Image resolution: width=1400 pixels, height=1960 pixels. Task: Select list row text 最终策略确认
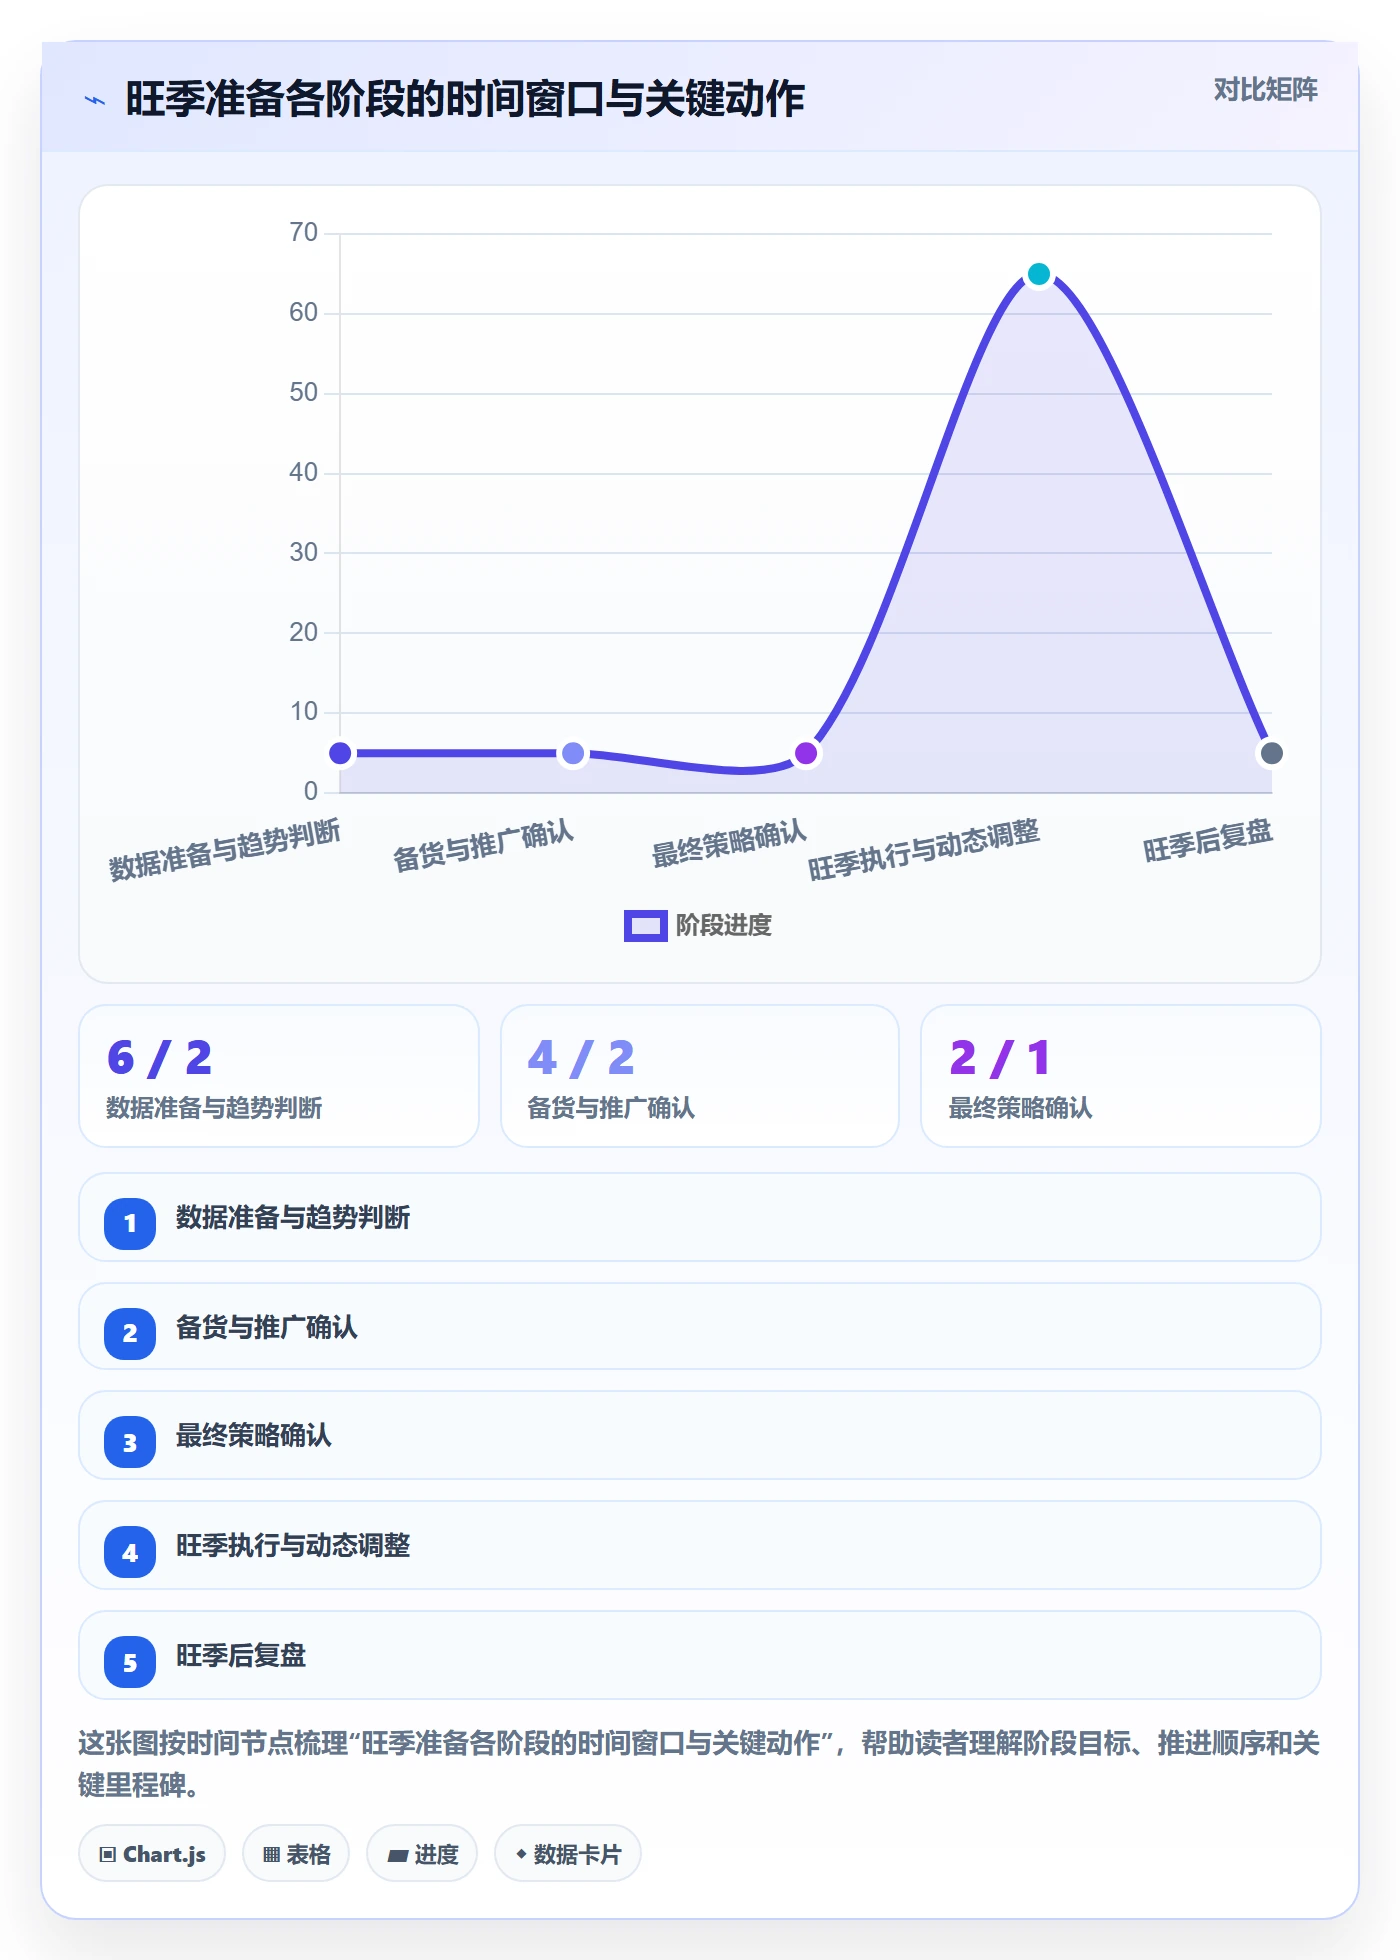pyautogui.click(x=254, y=1436)
